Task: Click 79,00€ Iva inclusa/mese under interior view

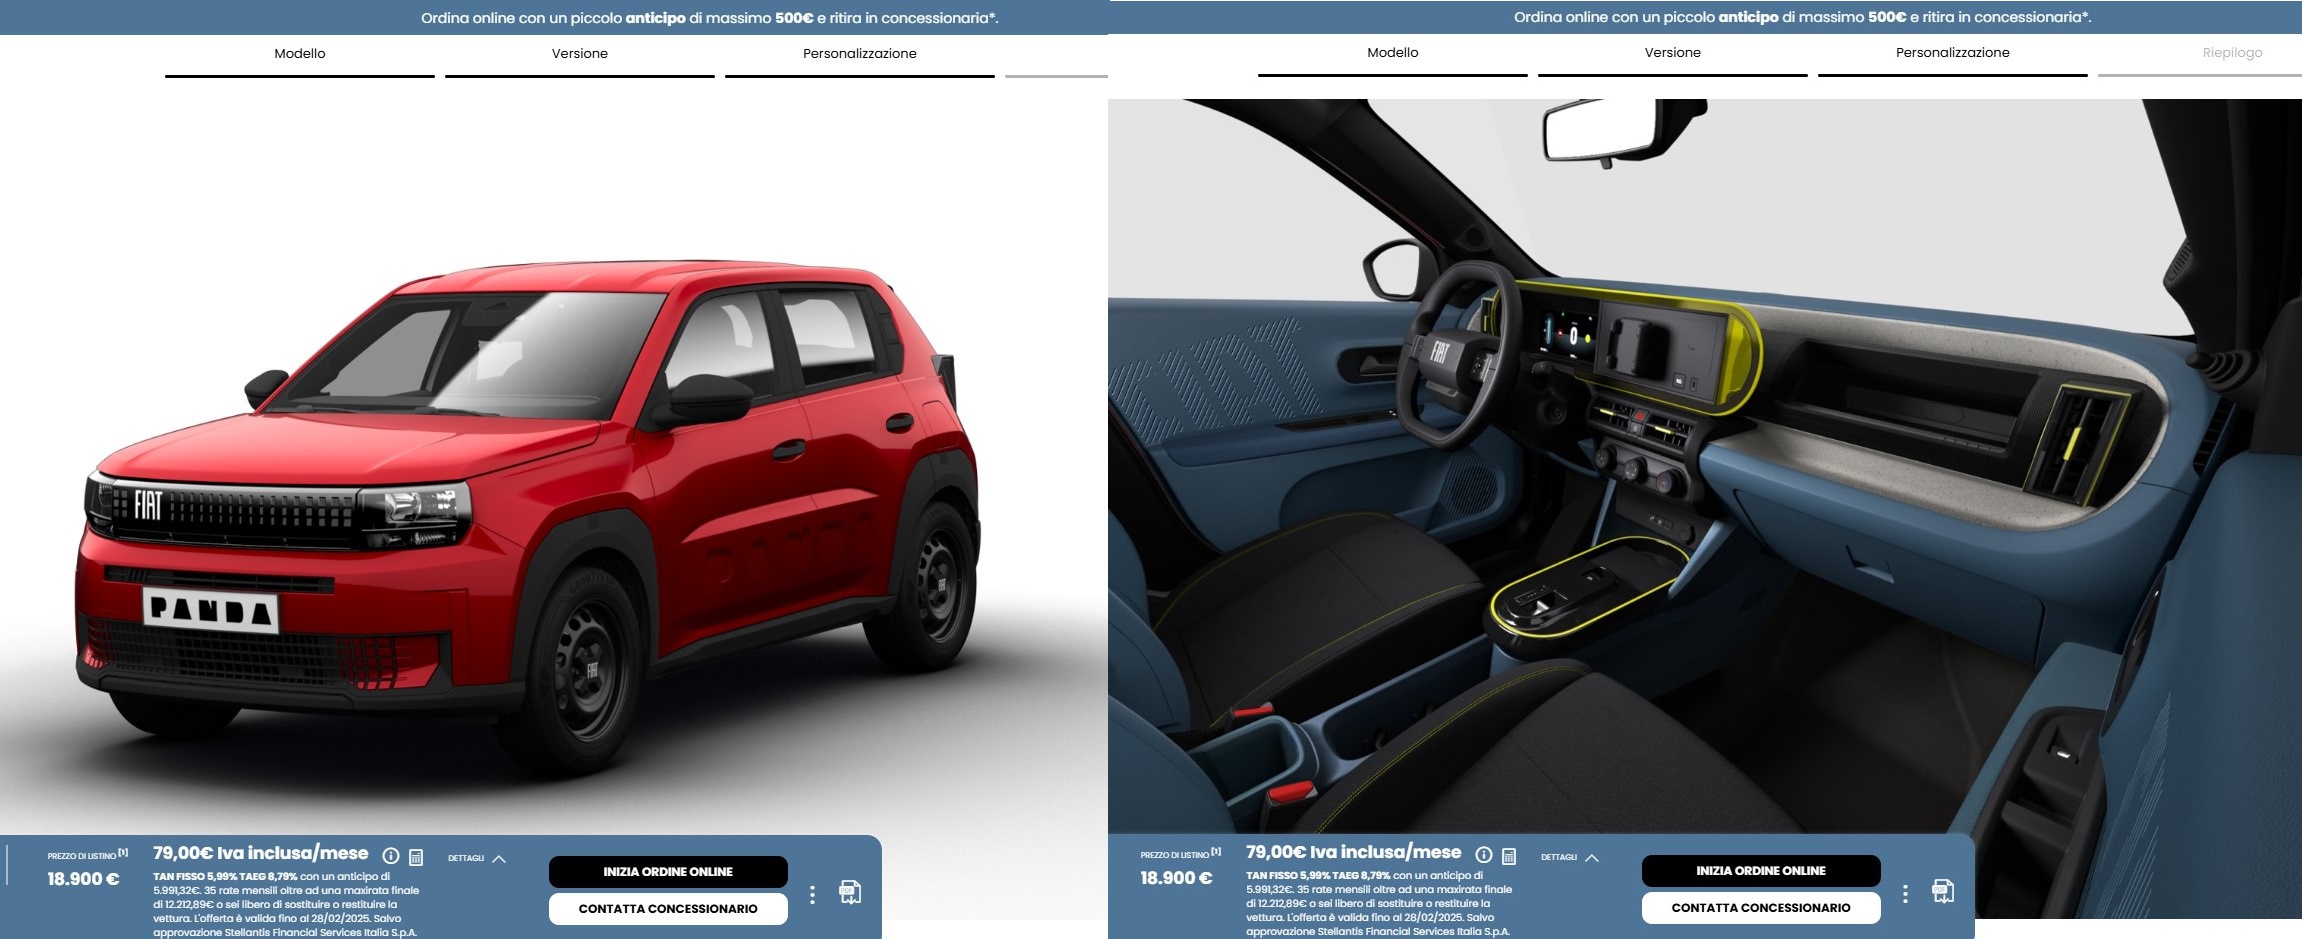Action: coord(1354,852)
